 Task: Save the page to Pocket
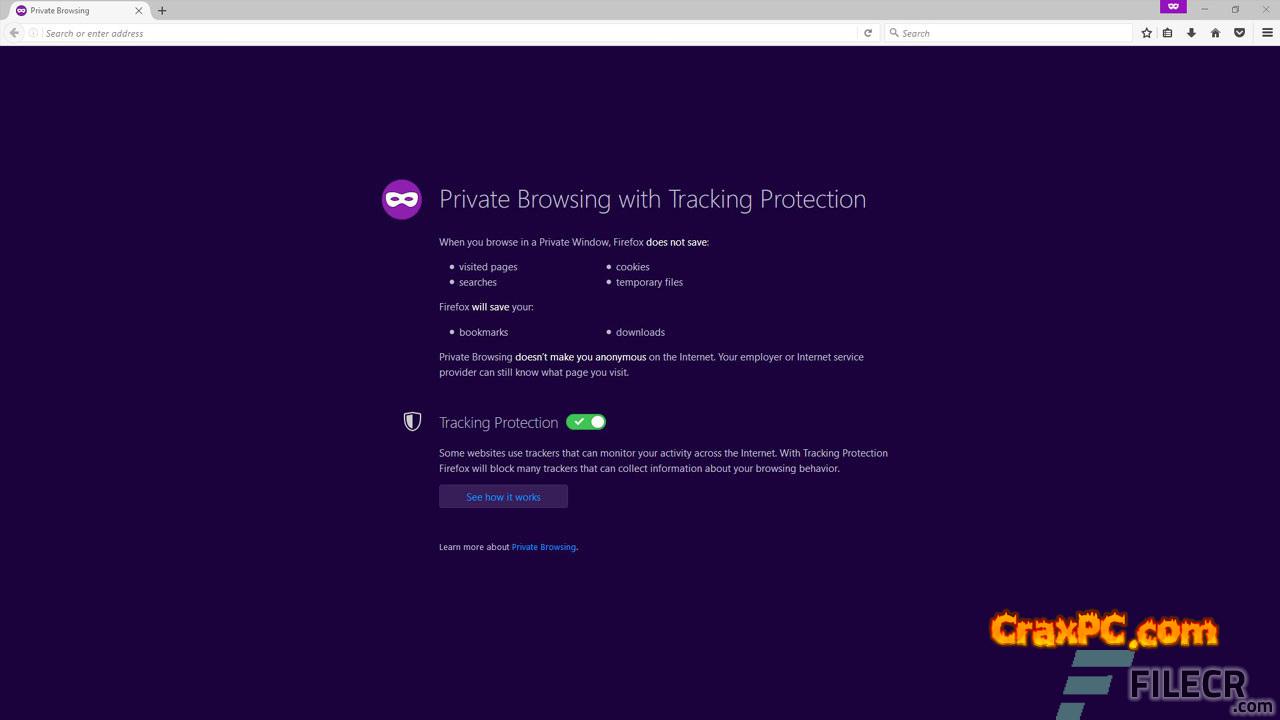pos(1239,33)
